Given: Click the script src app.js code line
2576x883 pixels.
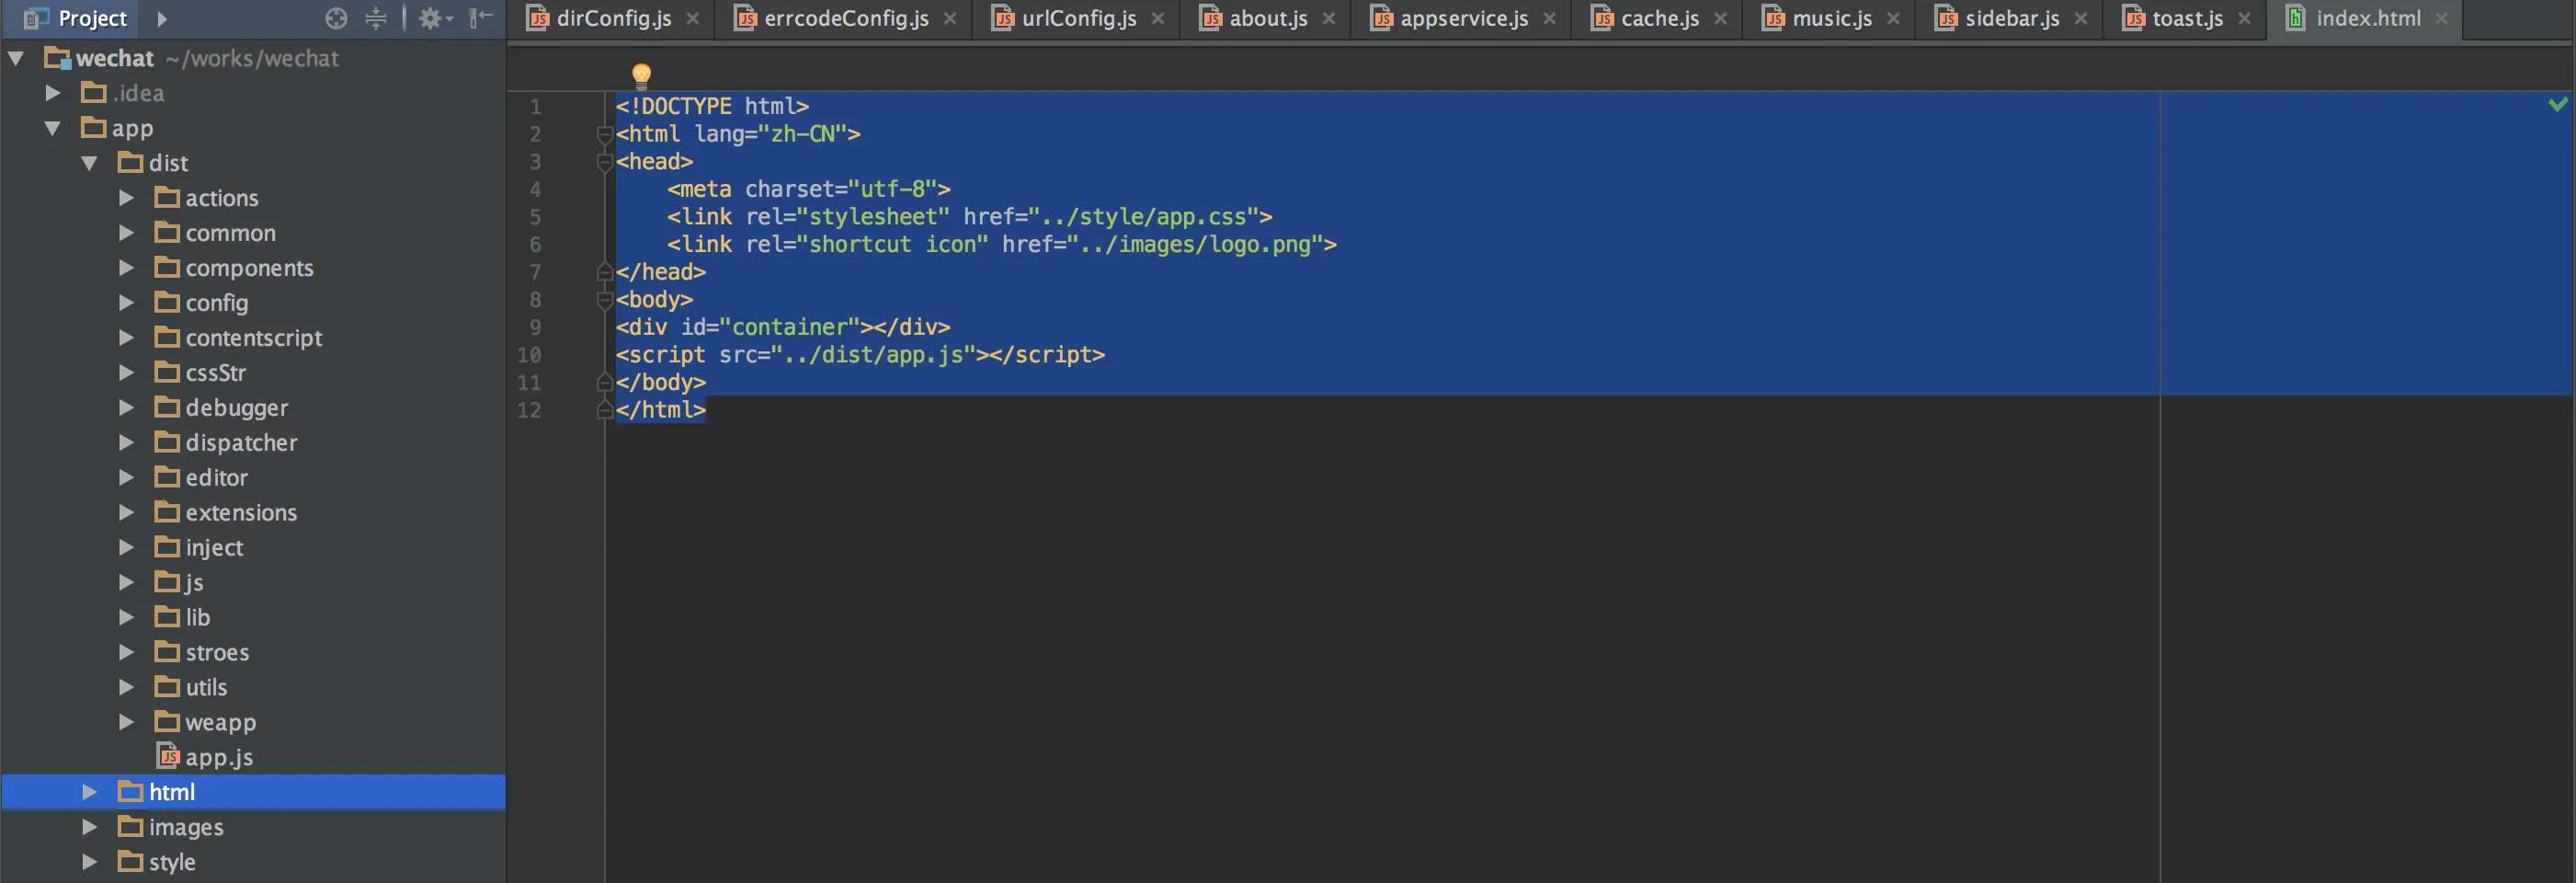Looking at the screenshot, I should (860, 355).
